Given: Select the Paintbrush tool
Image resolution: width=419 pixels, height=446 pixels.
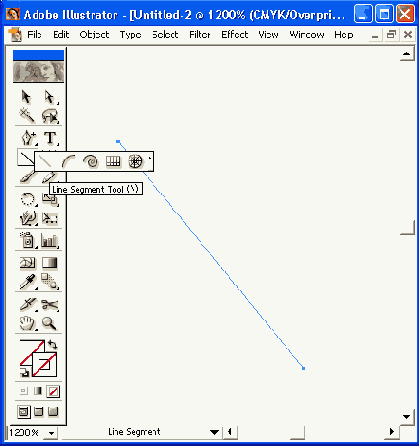Looking at the screenshot, I should [27, 177].
